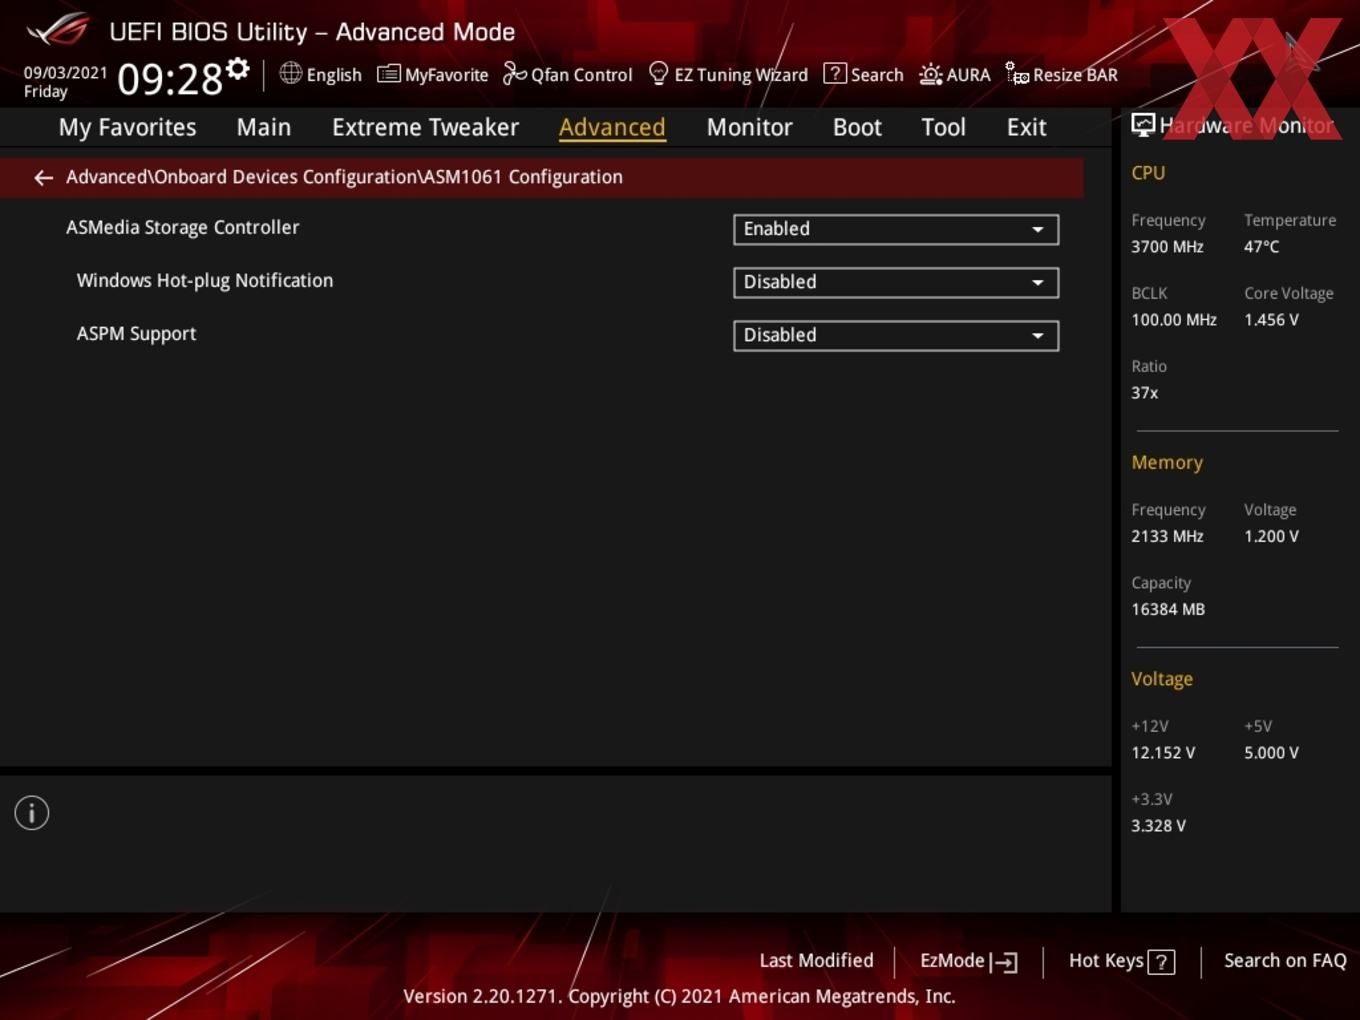
Task: Click the EZ Tuning Wizard bulb icon
Action: [658, 74]
